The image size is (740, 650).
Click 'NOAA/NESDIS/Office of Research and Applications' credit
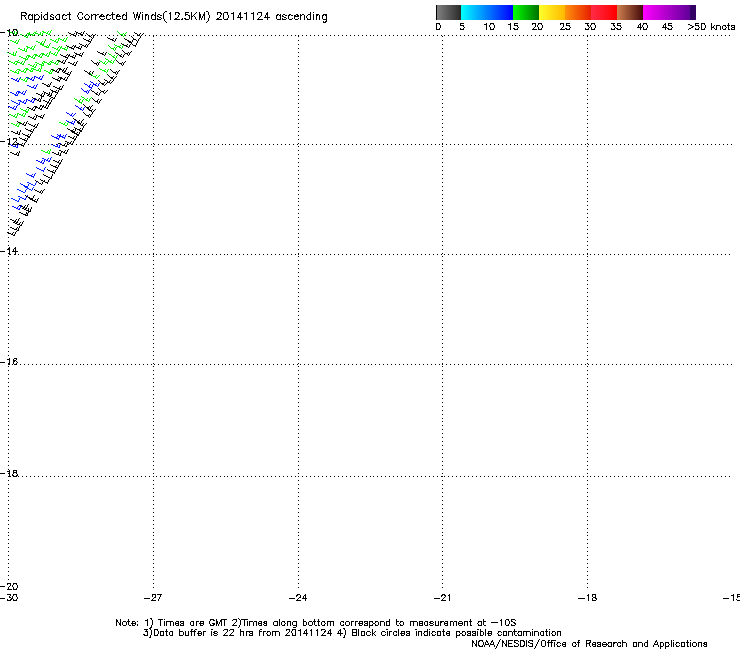tap(589, 644)
